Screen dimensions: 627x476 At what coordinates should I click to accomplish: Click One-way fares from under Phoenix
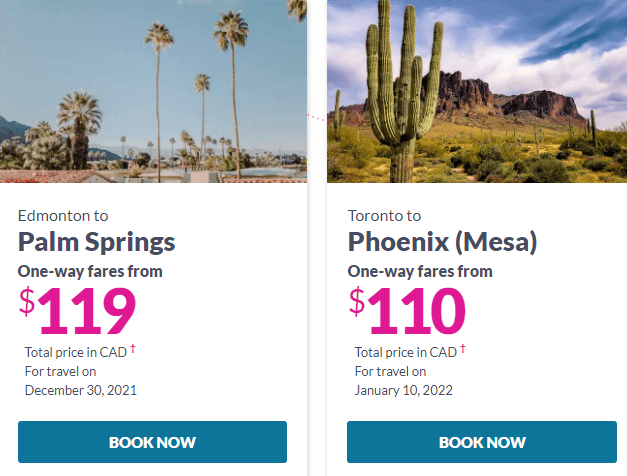[420, 272]
